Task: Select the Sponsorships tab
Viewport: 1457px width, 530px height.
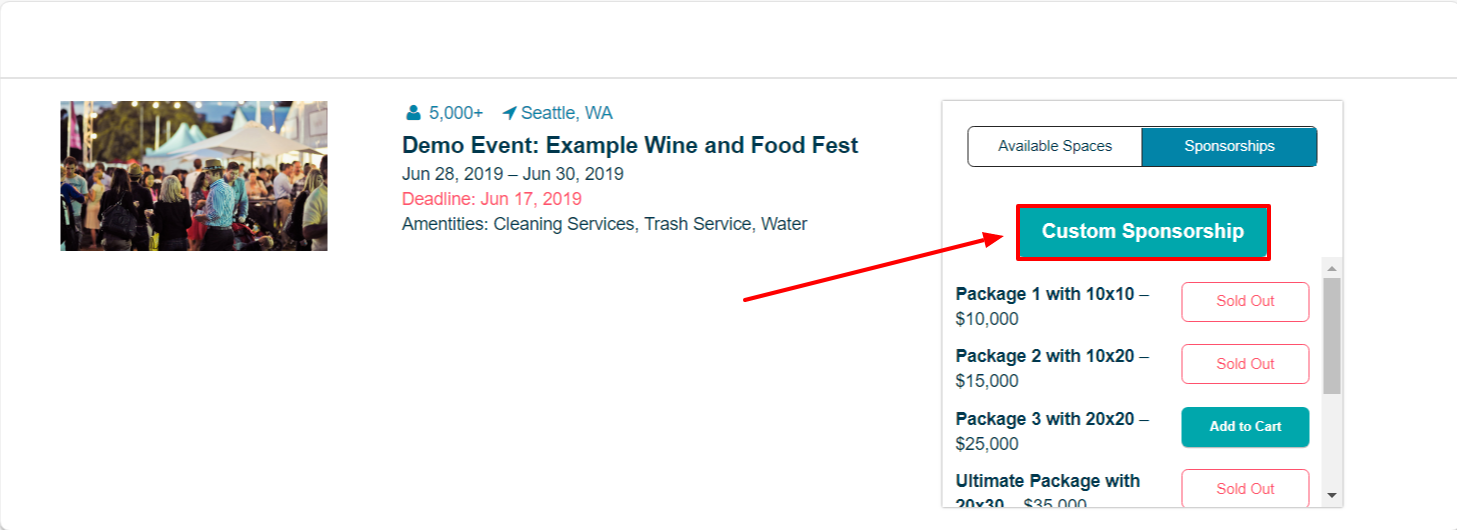Action: point(1229,146)
